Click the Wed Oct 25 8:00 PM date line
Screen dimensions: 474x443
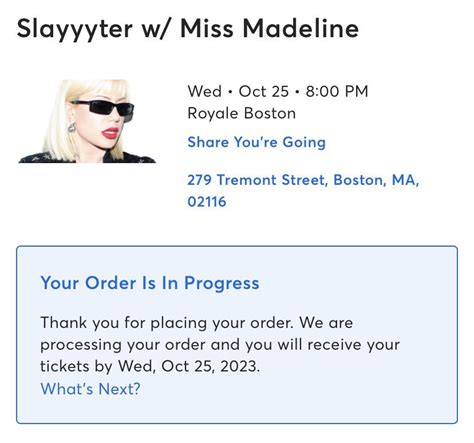coord(278,91)
